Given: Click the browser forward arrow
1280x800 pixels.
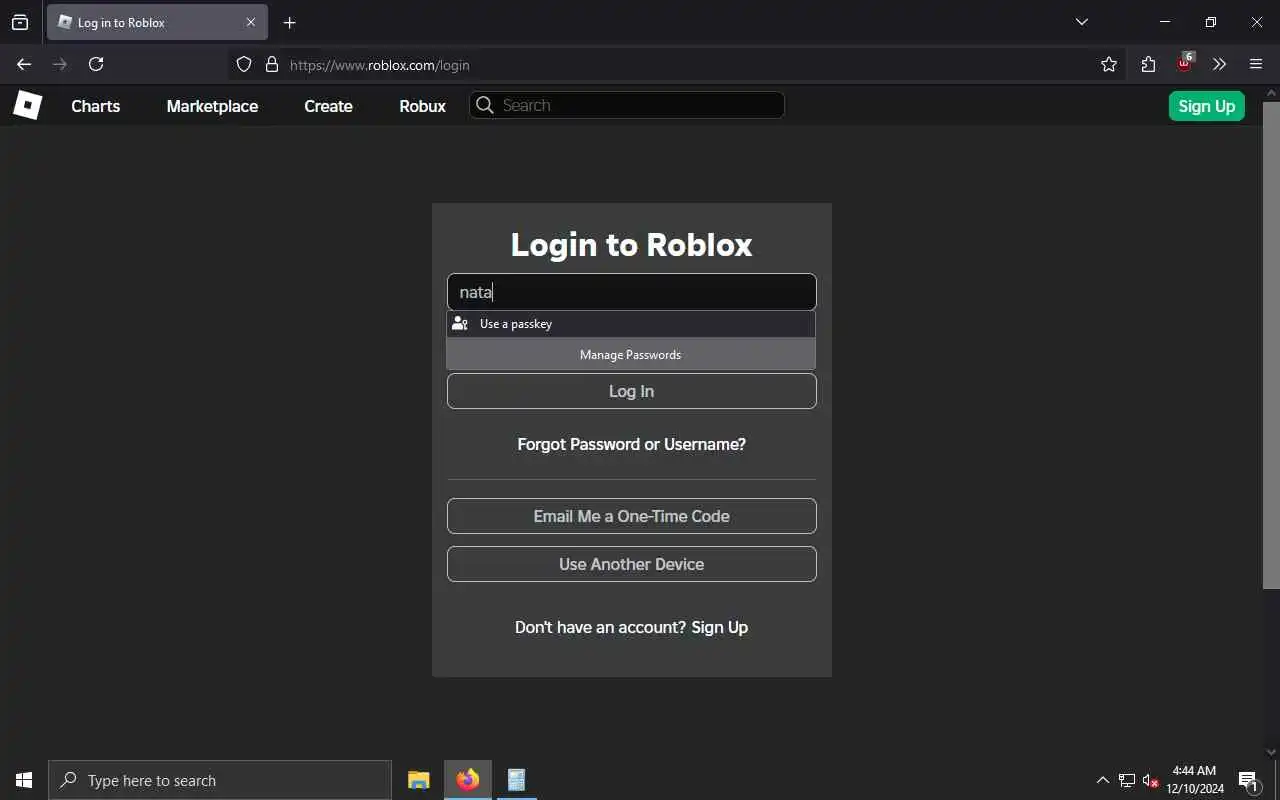Looking at the screenshot, I should (60, 64).
